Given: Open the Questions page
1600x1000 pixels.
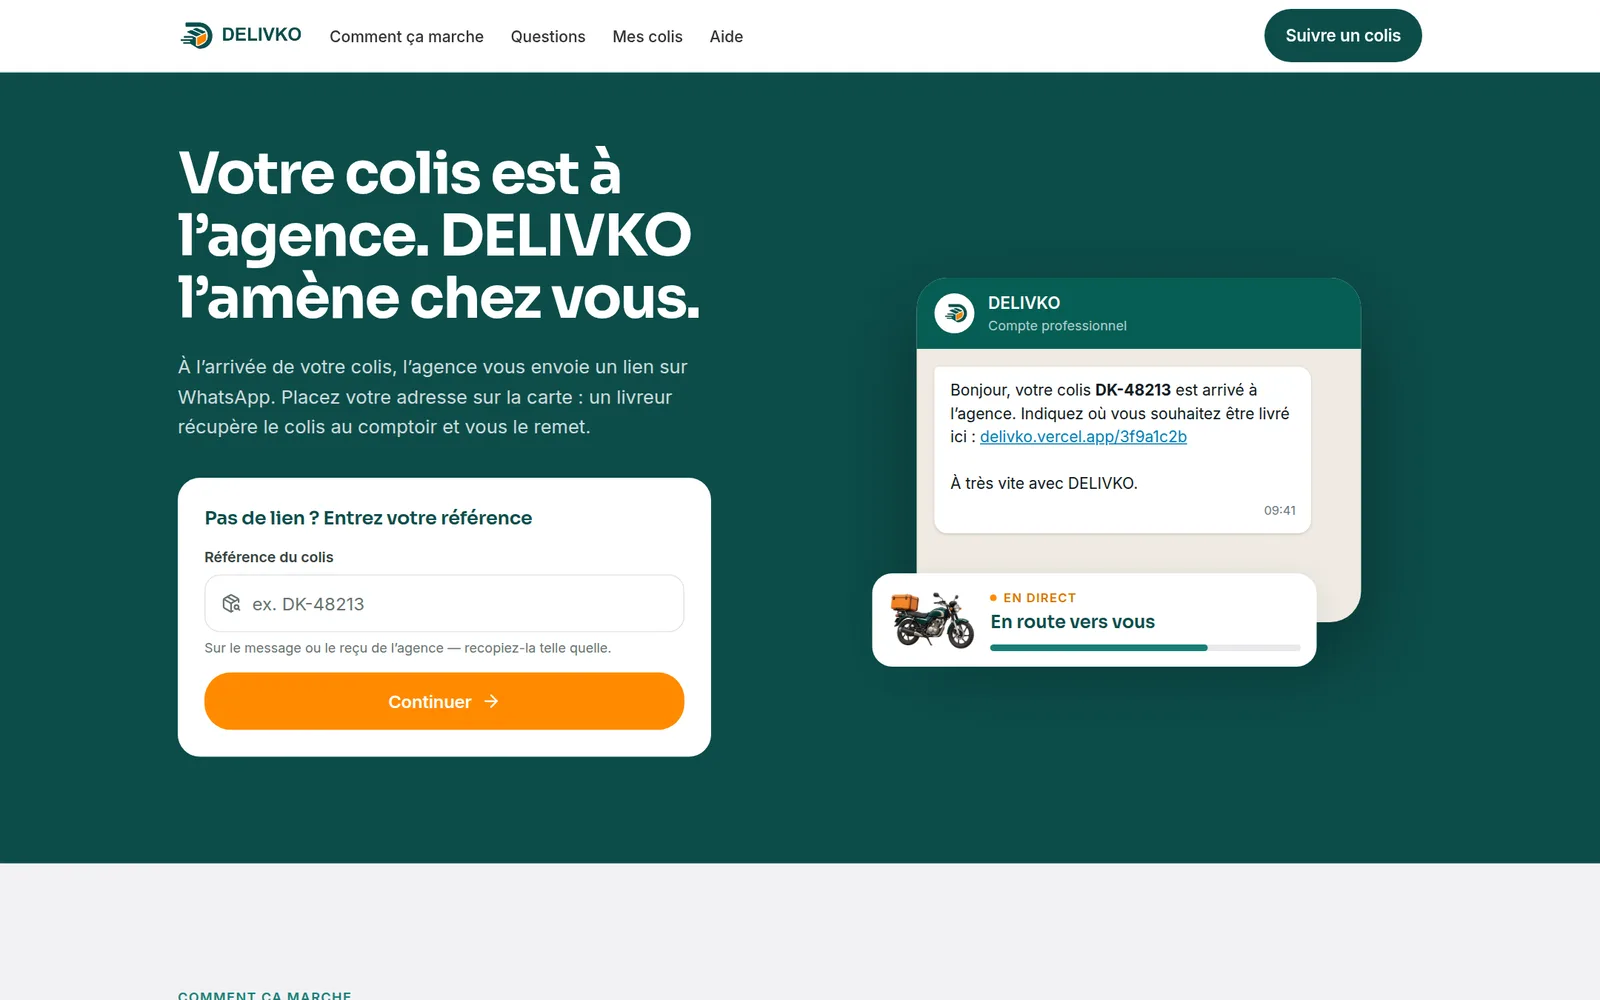Looking at the screenshot, I should point(548,36).
